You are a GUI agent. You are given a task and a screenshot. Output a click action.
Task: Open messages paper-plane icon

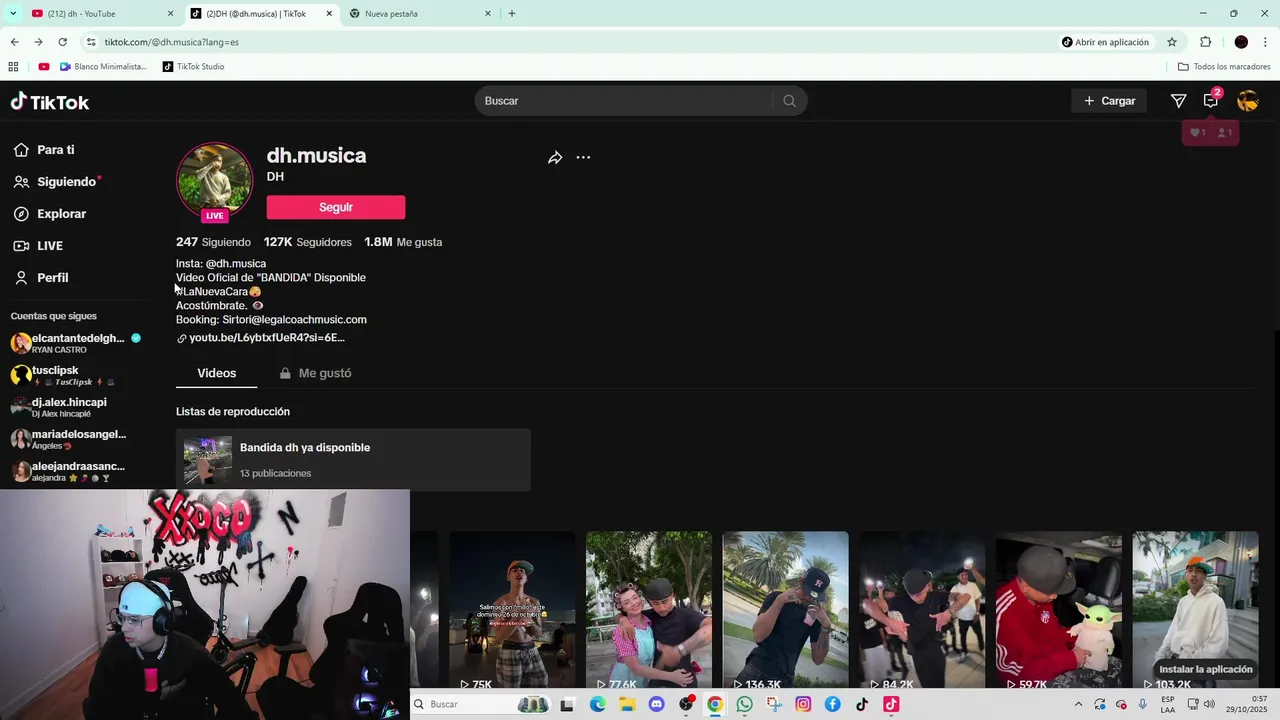click(x=1178, y=101)
